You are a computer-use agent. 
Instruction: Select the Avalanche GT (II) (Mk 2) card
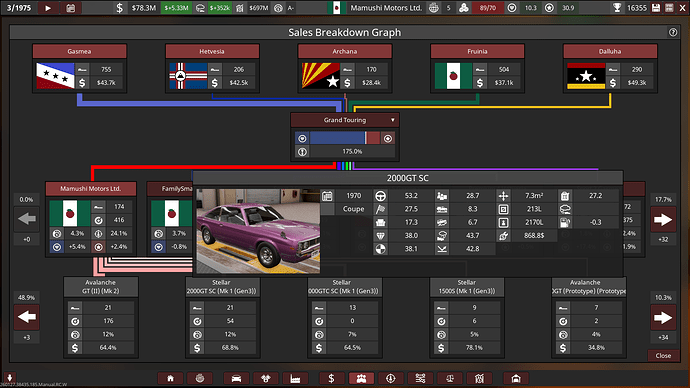101,317
